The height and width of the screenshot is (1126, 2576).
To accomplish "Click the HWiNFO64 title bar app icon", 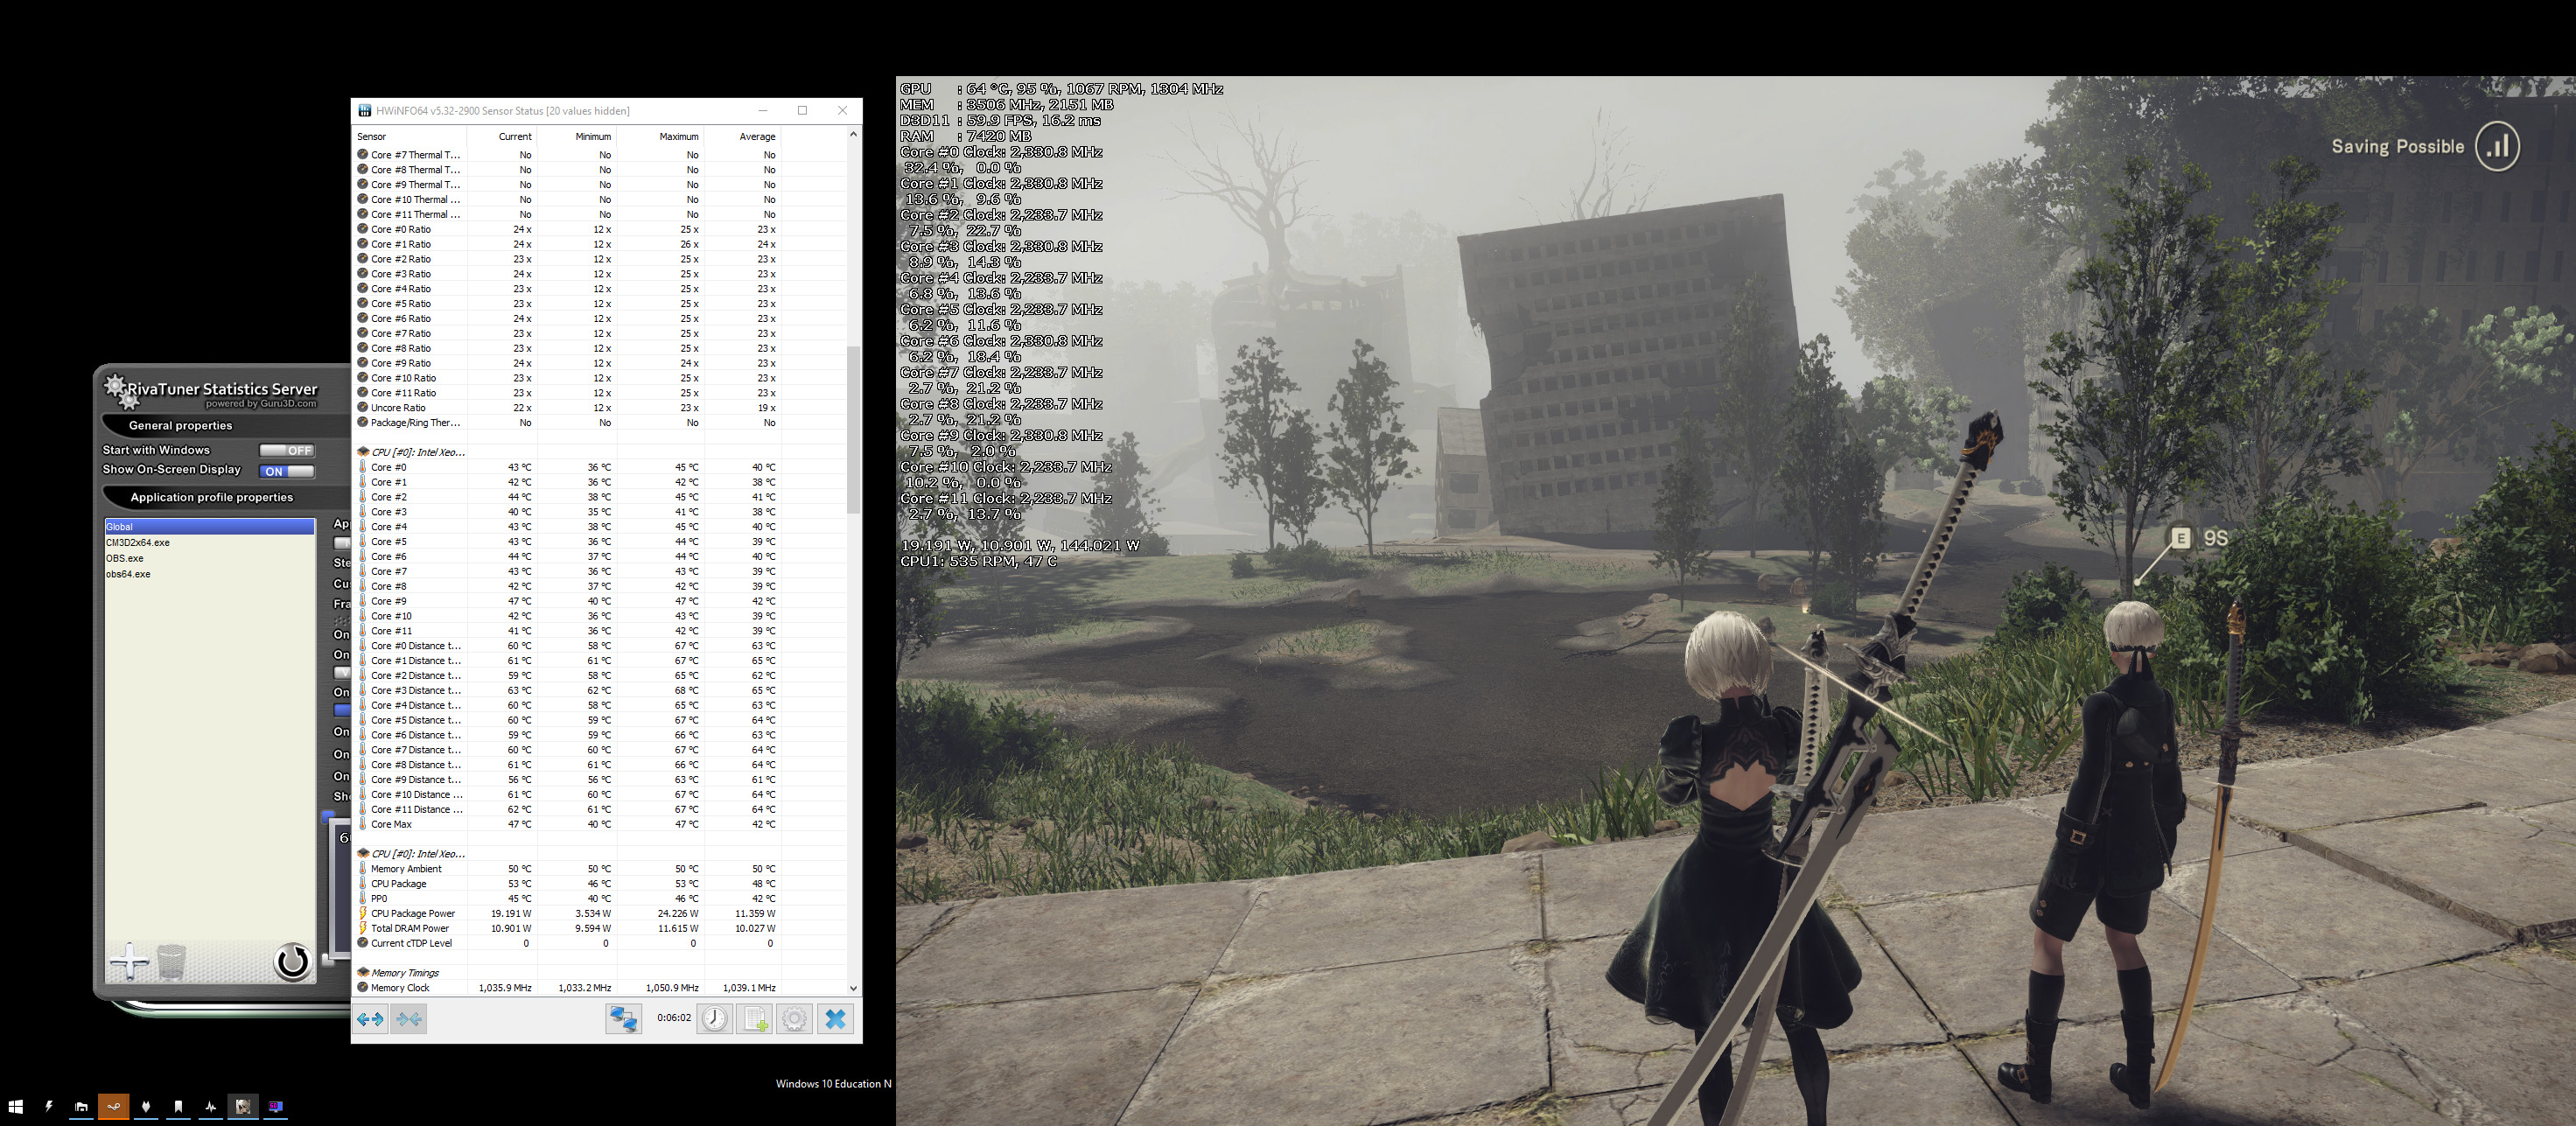I will [365, 111].
